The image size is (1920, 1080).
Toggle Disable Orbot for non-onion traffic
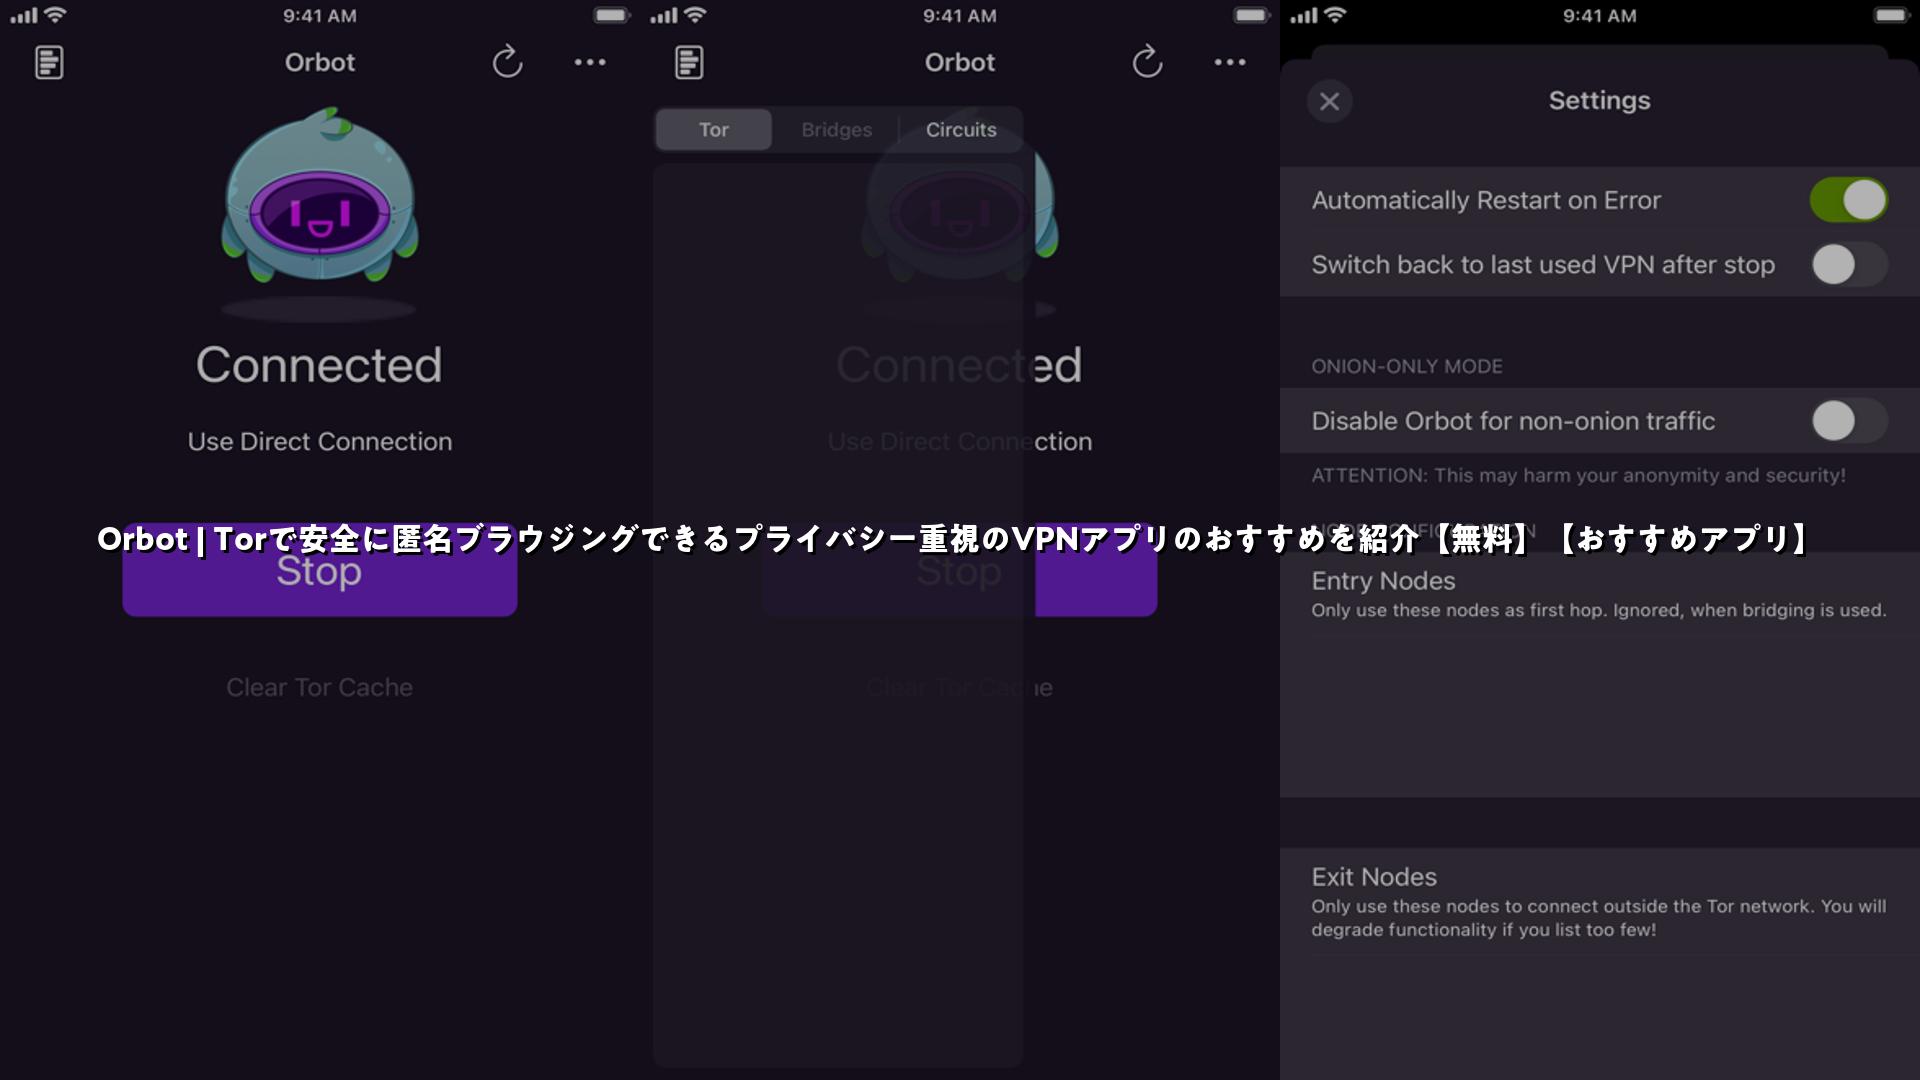(1848, 421)
